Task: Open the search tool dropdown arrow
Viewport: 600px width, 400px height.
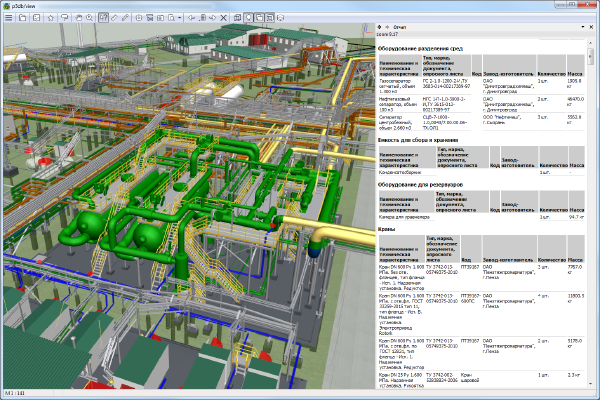Action: tap(179, 17)
